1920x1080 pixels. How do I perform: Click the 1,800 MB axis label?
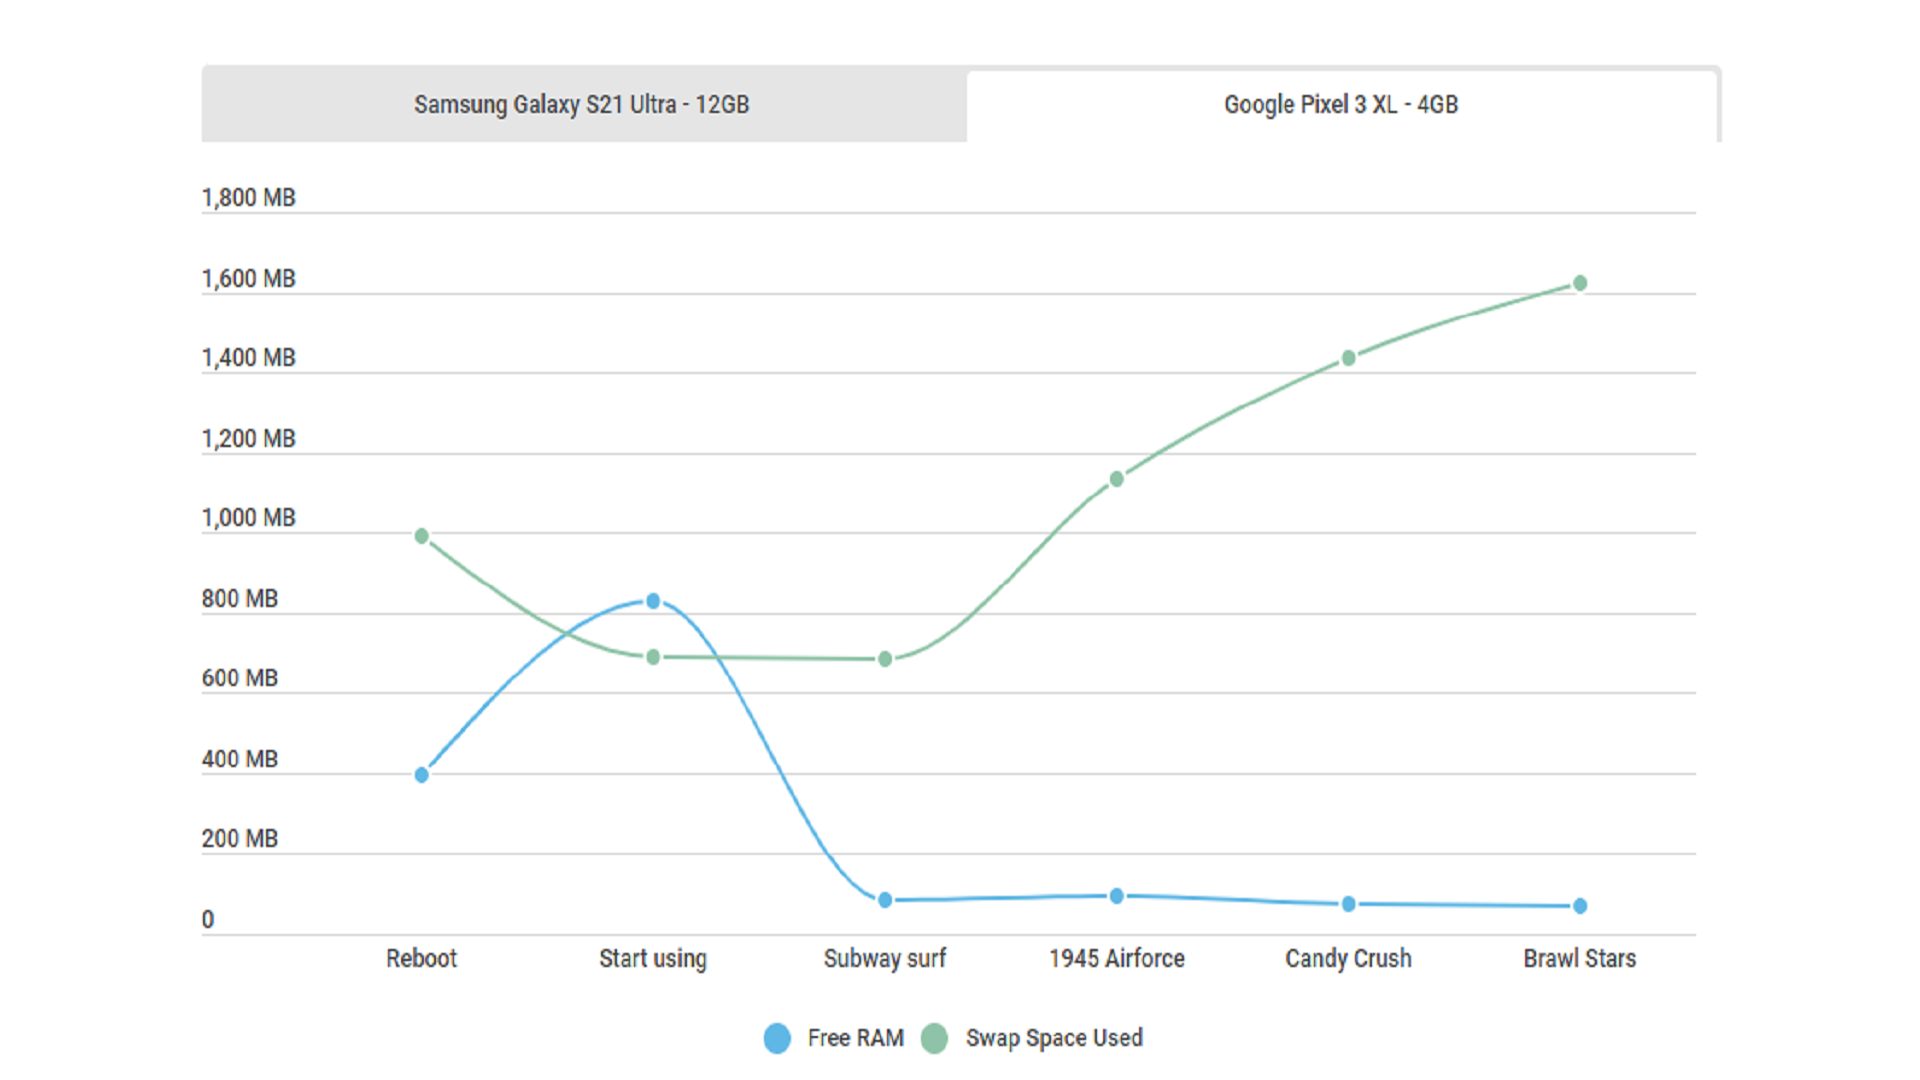(x=248, y=198)
